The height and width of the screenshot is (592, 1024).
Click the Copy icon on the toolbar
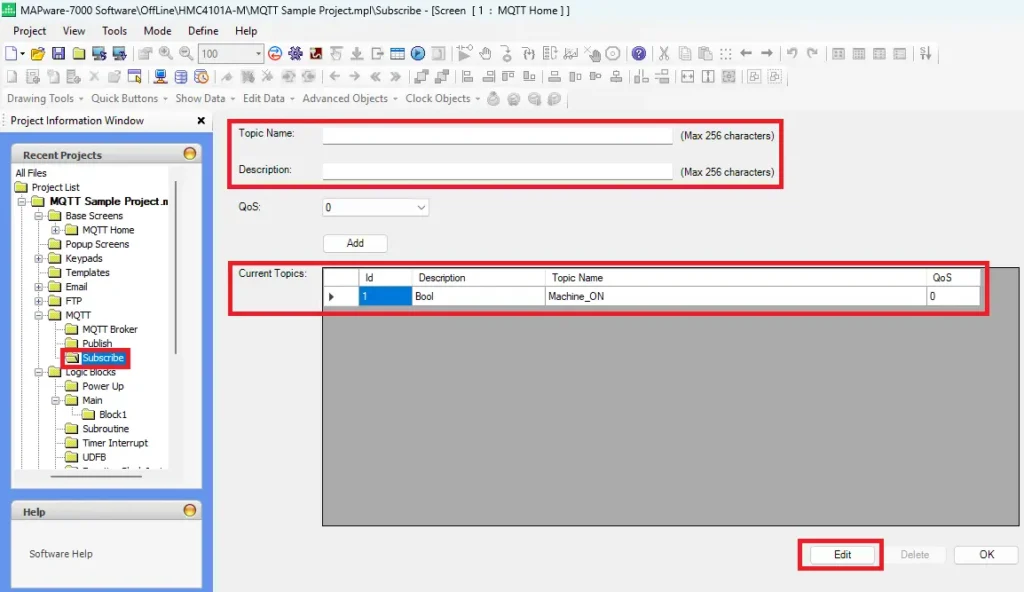(x=687, y=53)
